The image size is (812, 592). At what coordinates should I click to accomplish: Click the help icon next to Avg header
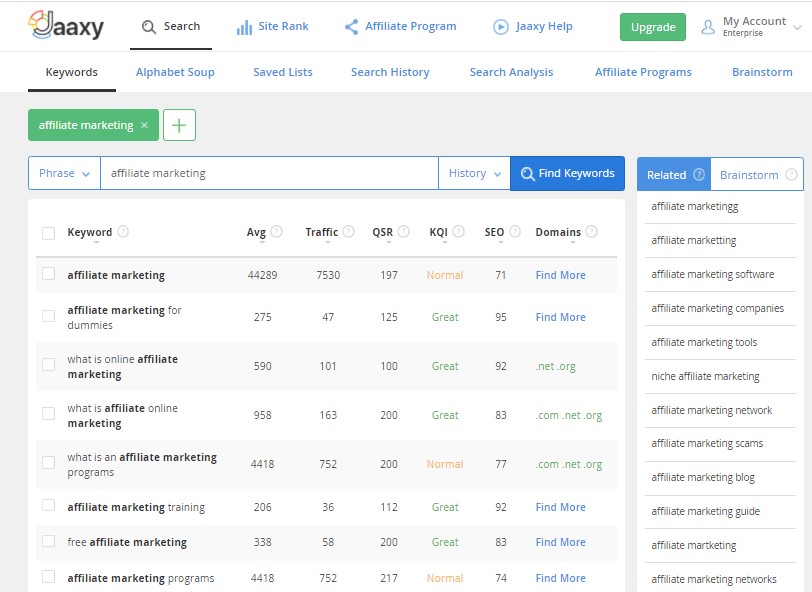click(277, 232)
